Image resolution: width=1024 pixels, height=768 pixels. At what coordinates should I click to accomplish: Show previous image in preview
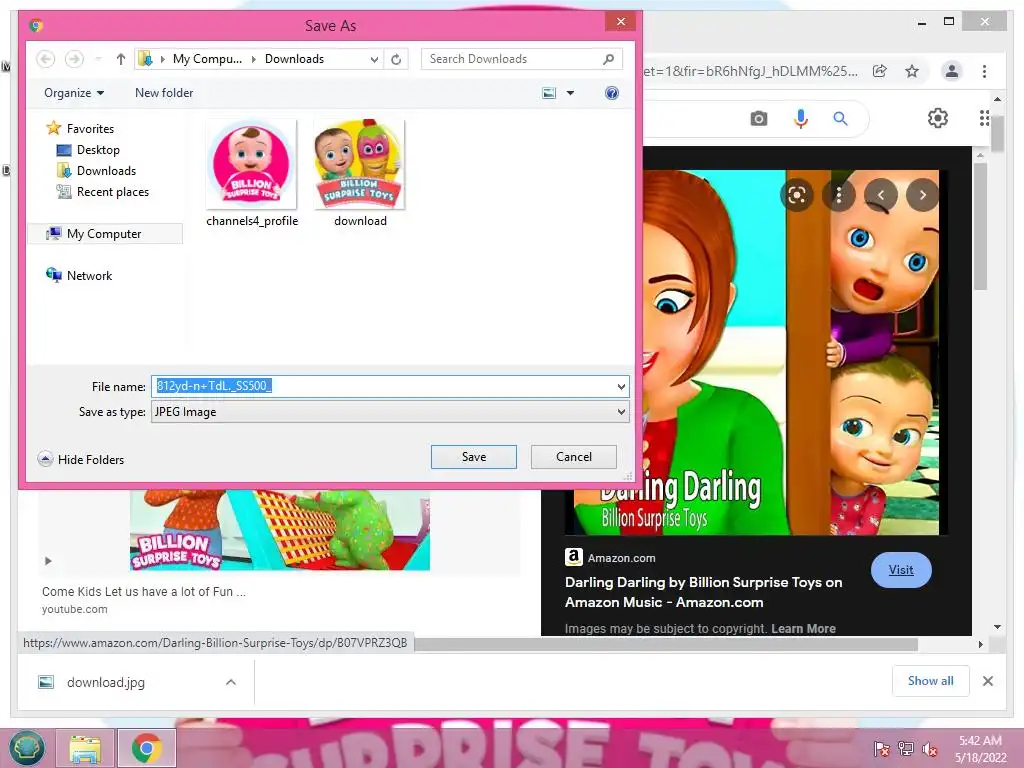[880, 195]
